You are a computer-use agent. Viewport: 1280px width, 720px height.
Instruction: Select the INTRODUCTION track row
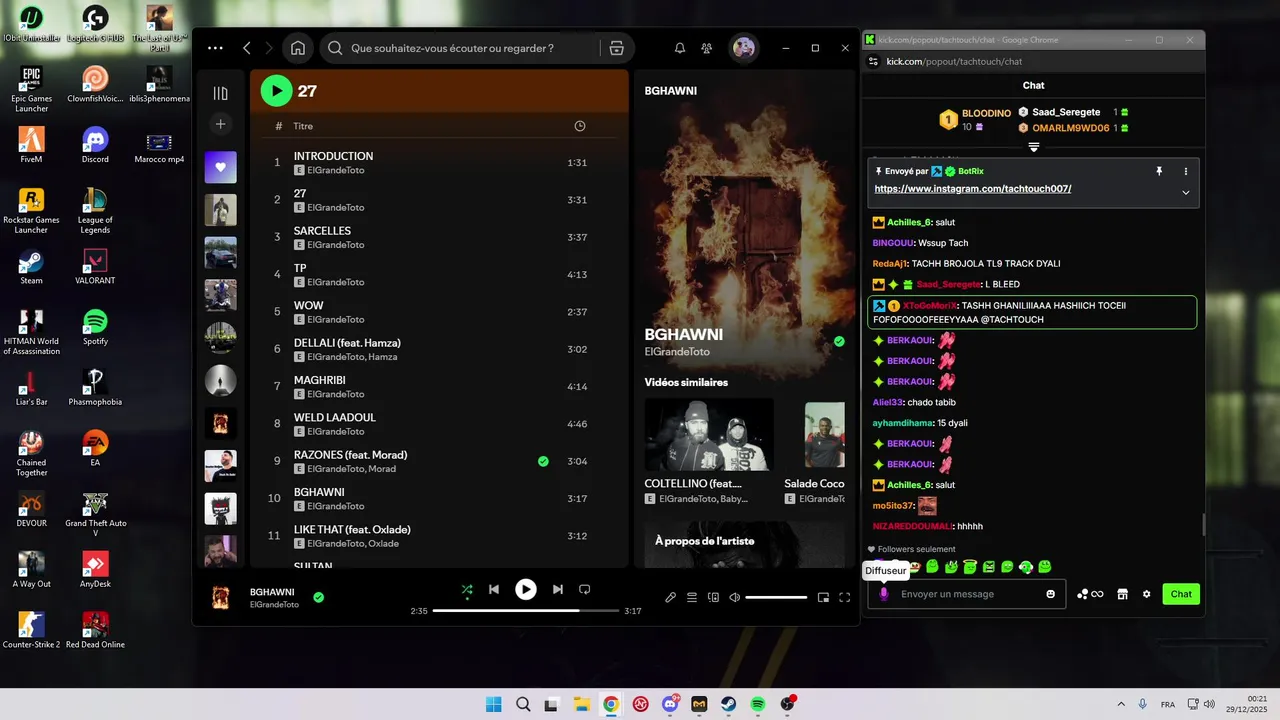pos(439,162)
